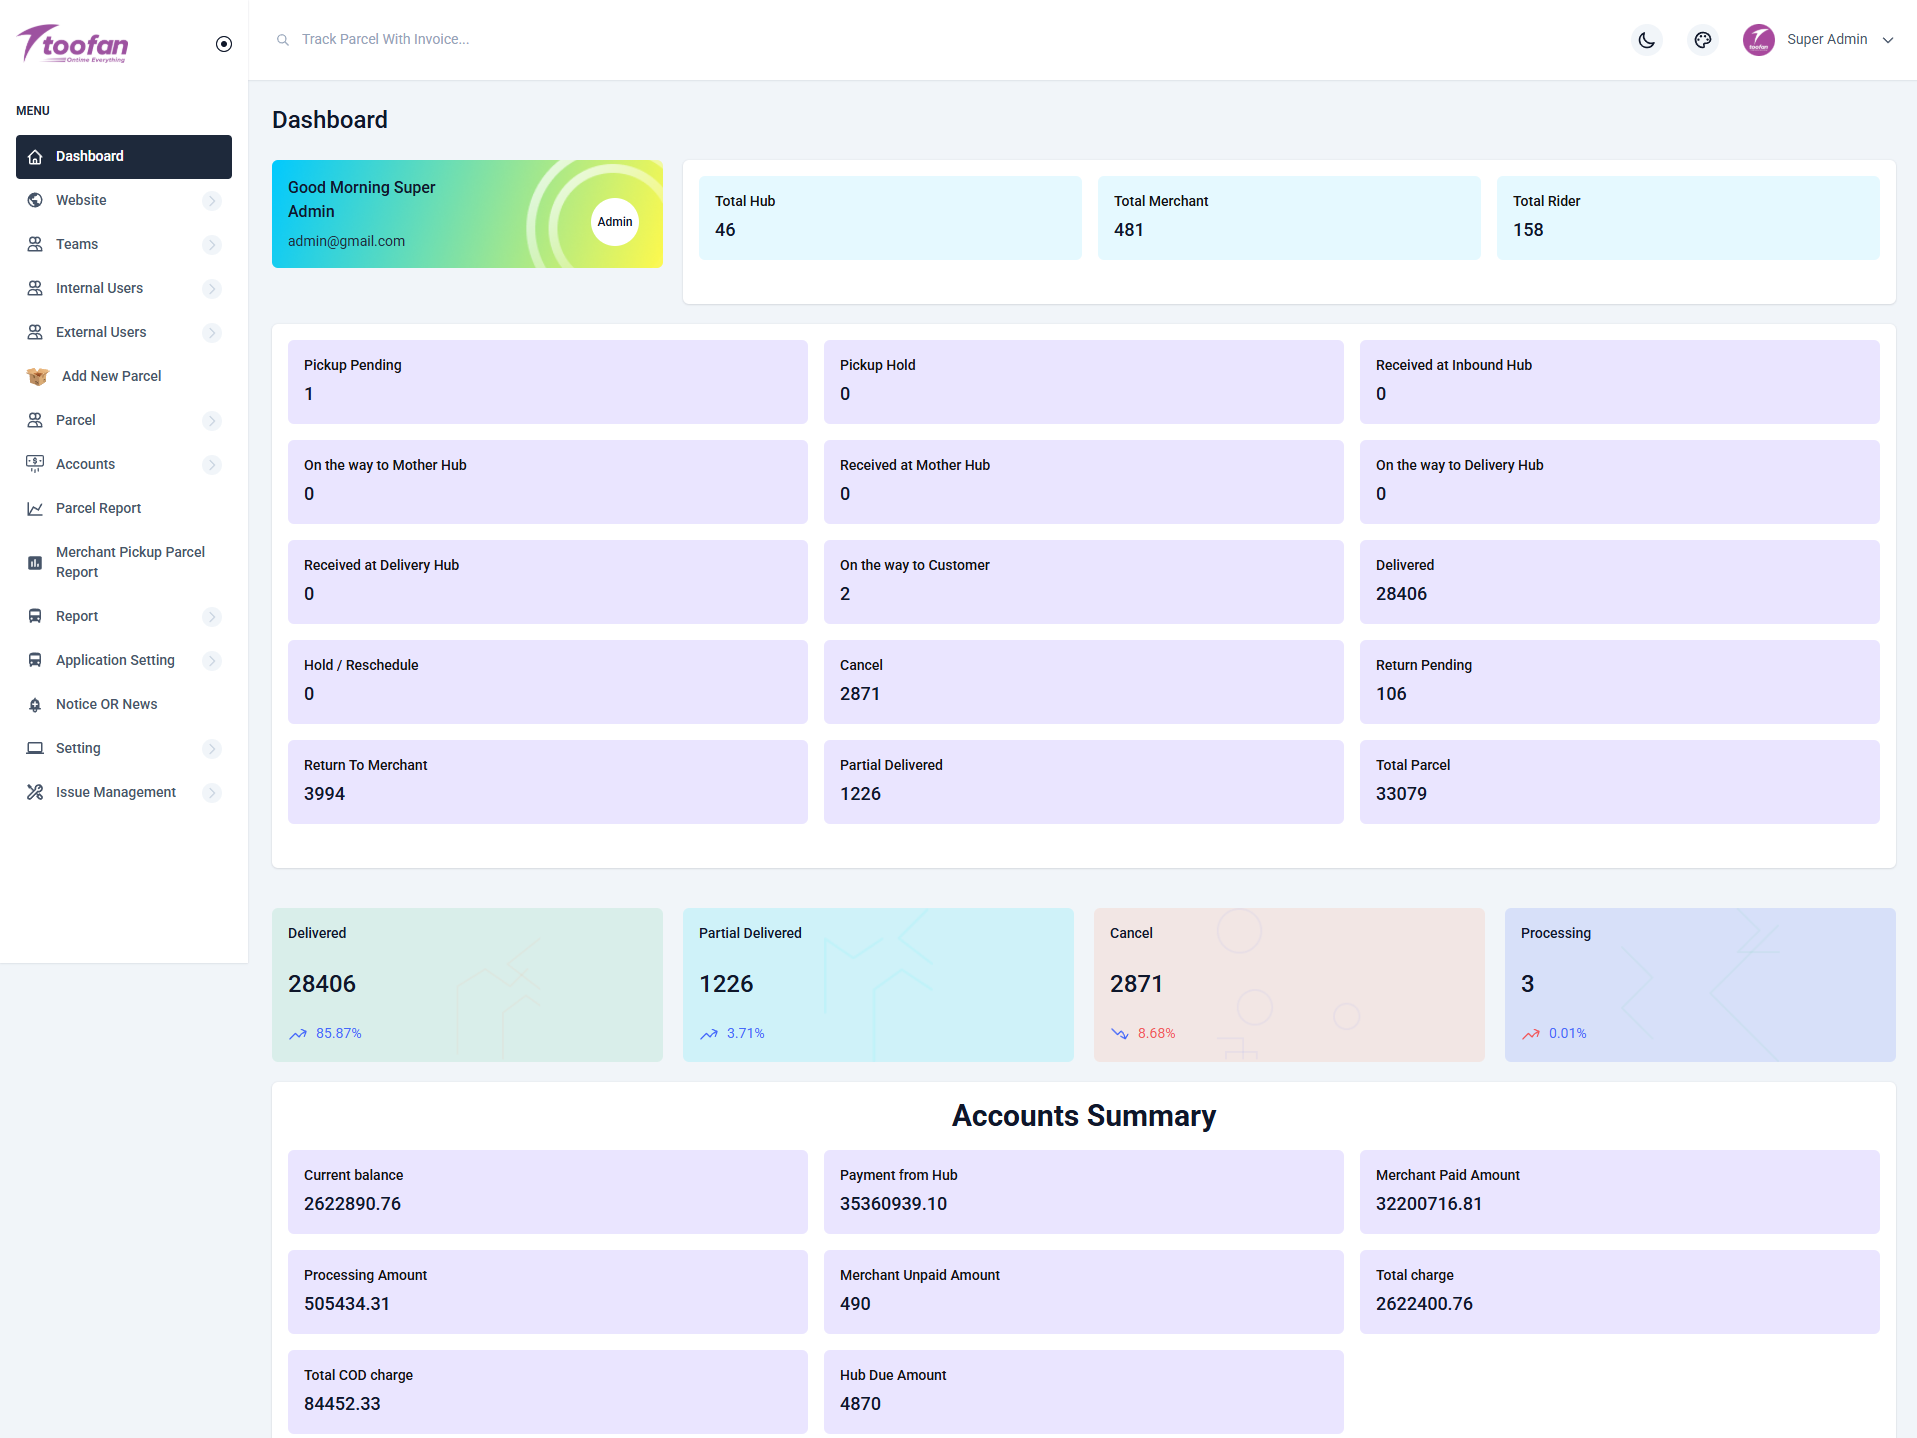Click the Merchant Pickup Parcel Report icon
1917x1438 pixels.
click(x=35, y=562)
